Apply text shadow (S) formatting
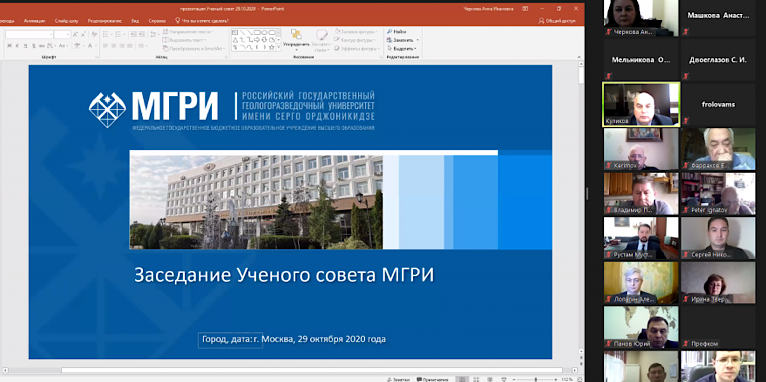 [x=34, y=45]
